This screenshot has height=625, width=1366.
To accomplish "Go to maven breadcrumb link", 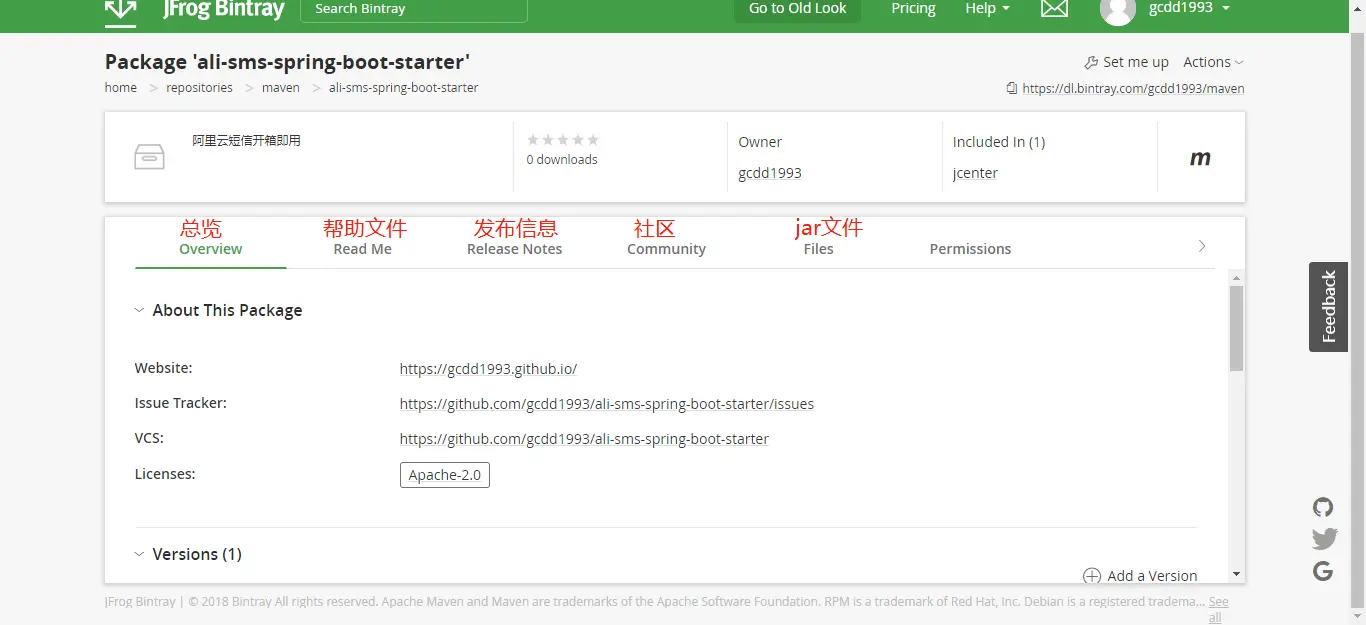I will pos(281,88).
